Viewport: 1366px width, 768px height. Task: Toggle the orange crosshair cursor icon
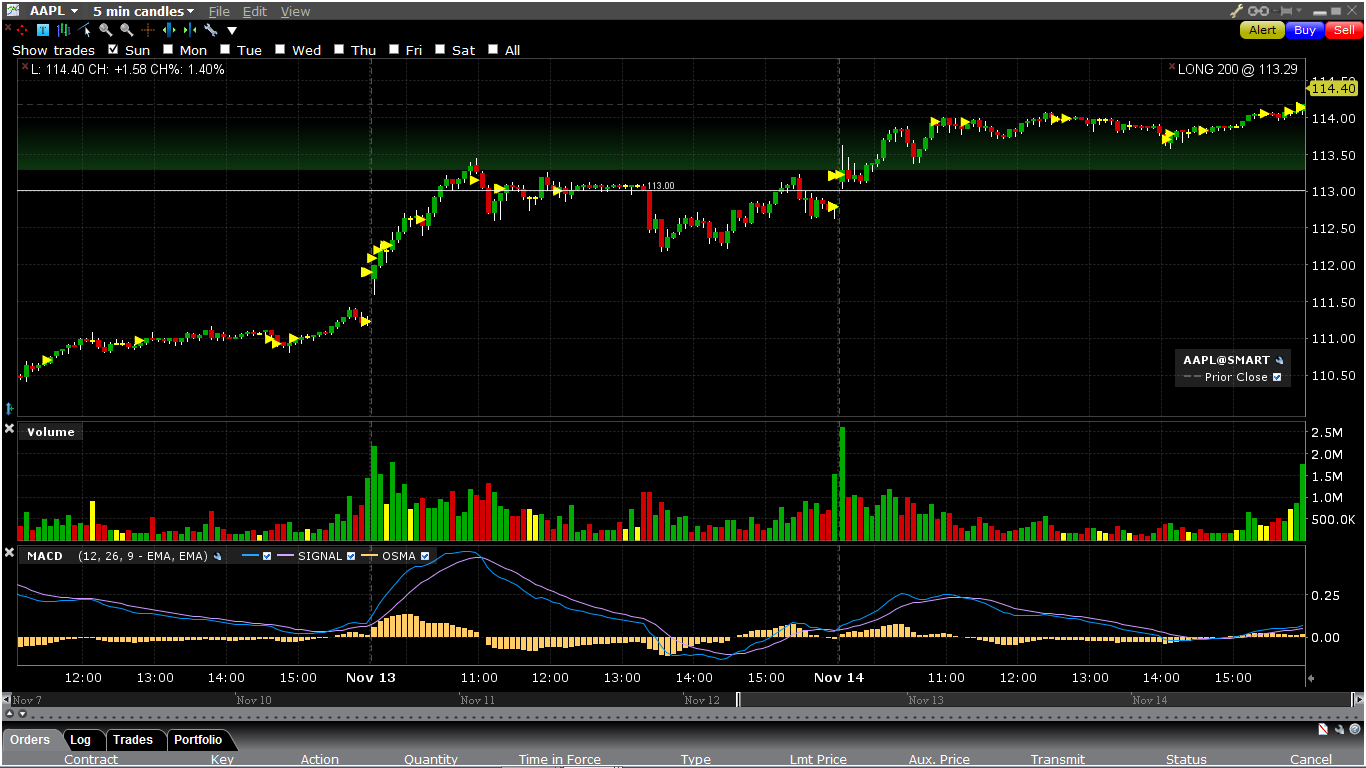(147, 30)
